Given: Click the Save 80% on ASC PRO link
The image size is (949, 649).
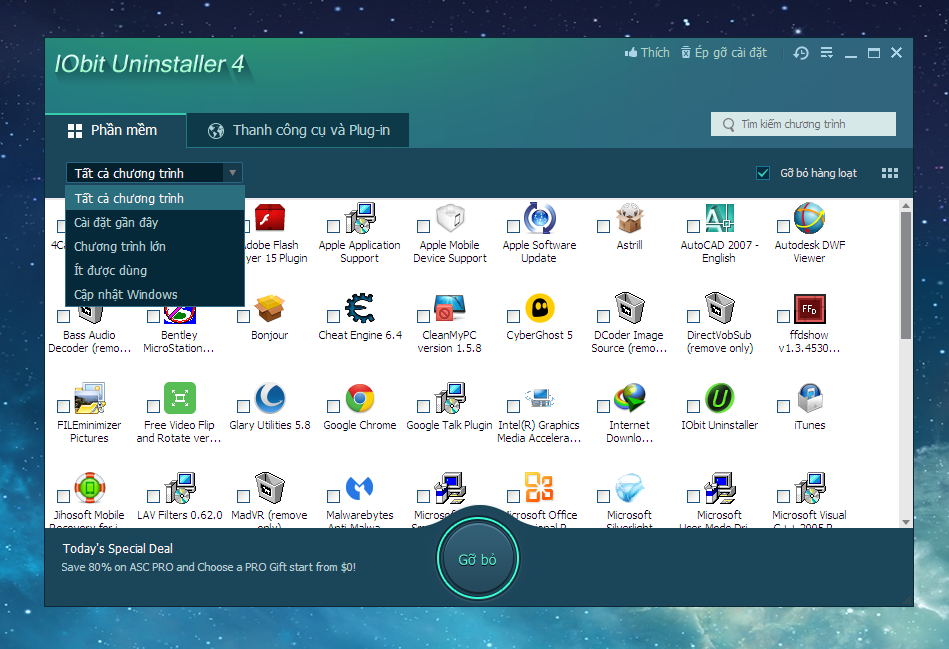Looking at the screenshot, I should coord(208,567).
